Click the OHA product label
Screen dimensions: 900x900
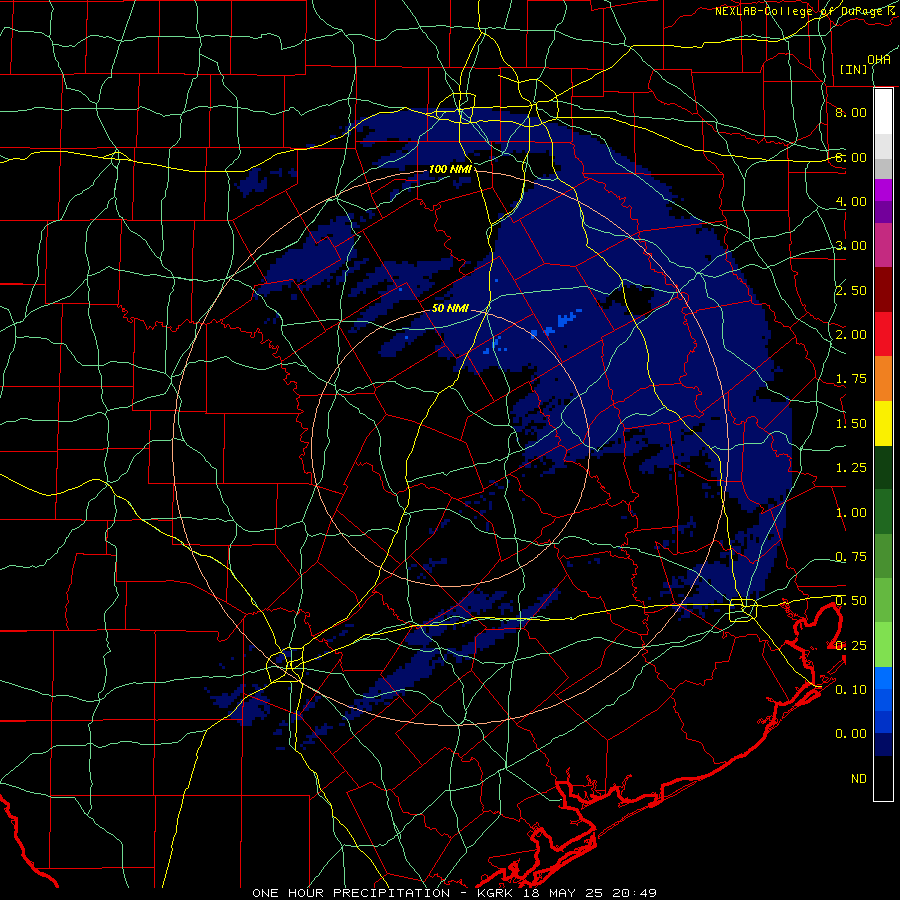click(879, 60)
